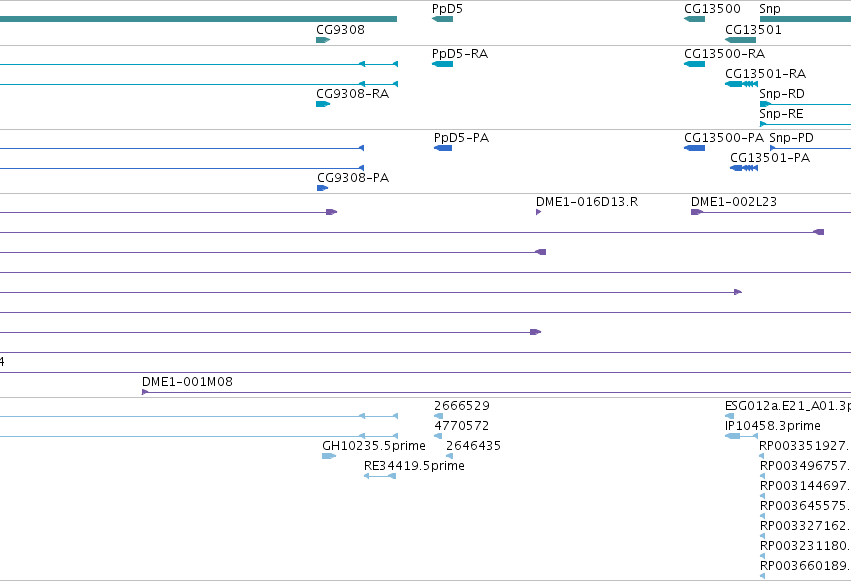Viewport: 851px width, 581px height.
Task: Click the RP003660189 label
Action: click(805, 566)
